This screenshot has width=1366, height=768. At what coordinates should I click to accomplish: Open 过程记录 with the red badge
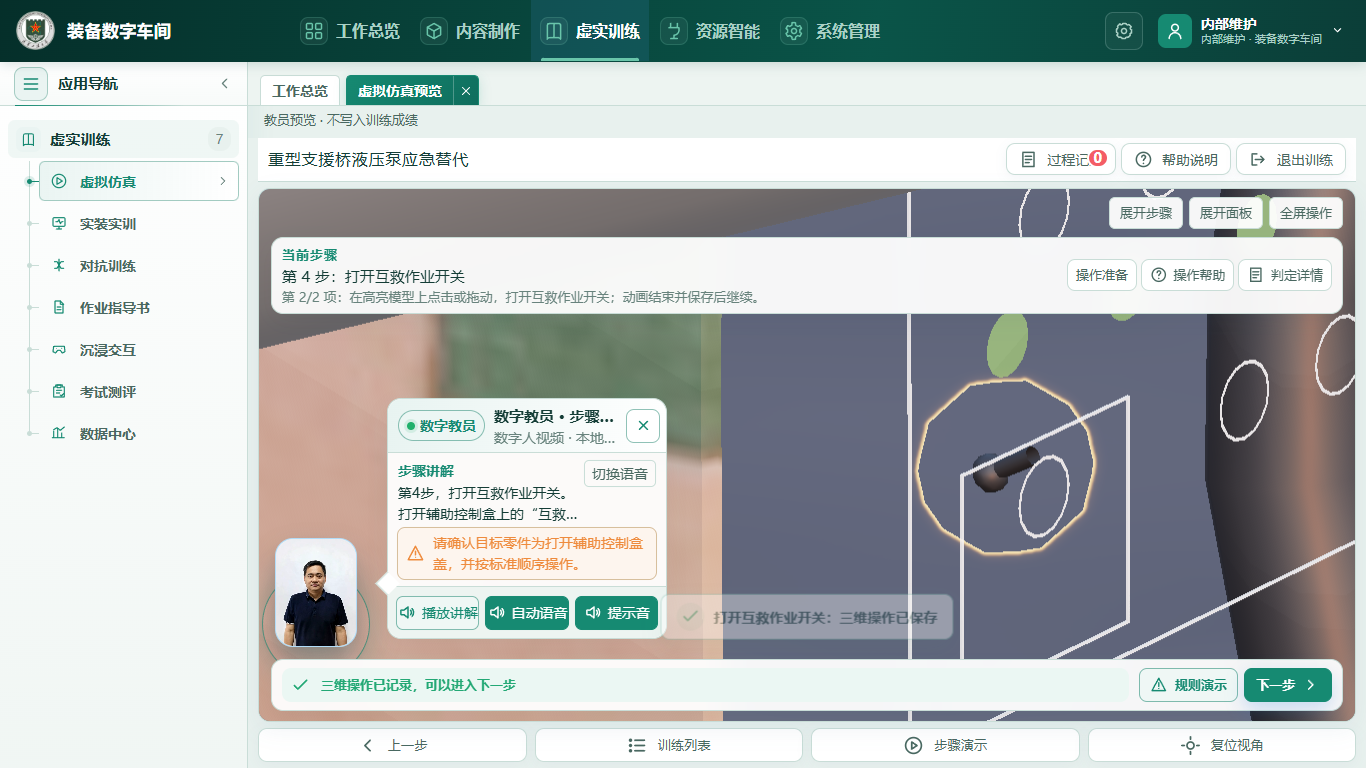click(1061, 160)
